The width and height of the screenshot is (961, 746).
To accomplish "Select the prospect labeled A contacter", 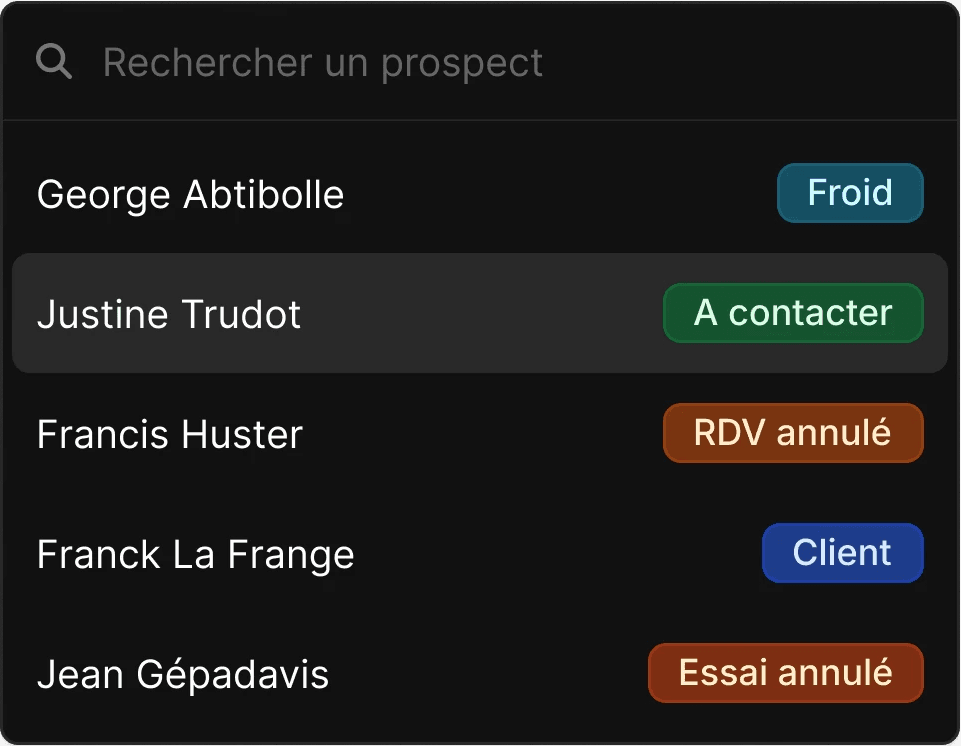I will (x=480, y=313).
